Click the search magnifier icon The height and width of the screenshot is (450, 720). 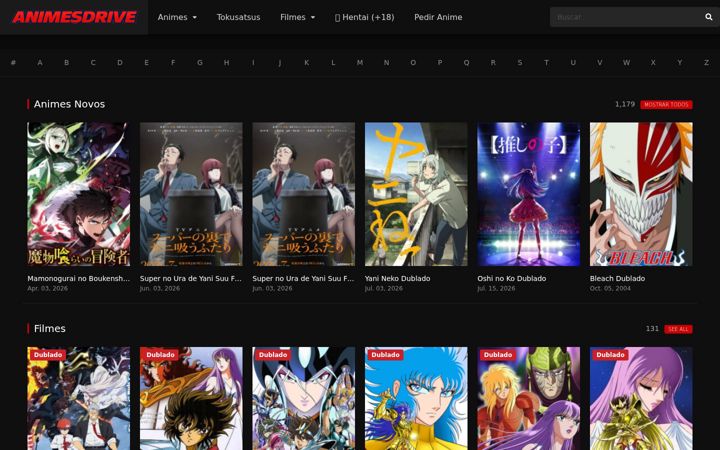pyautogui.click(x=709, y=17)
